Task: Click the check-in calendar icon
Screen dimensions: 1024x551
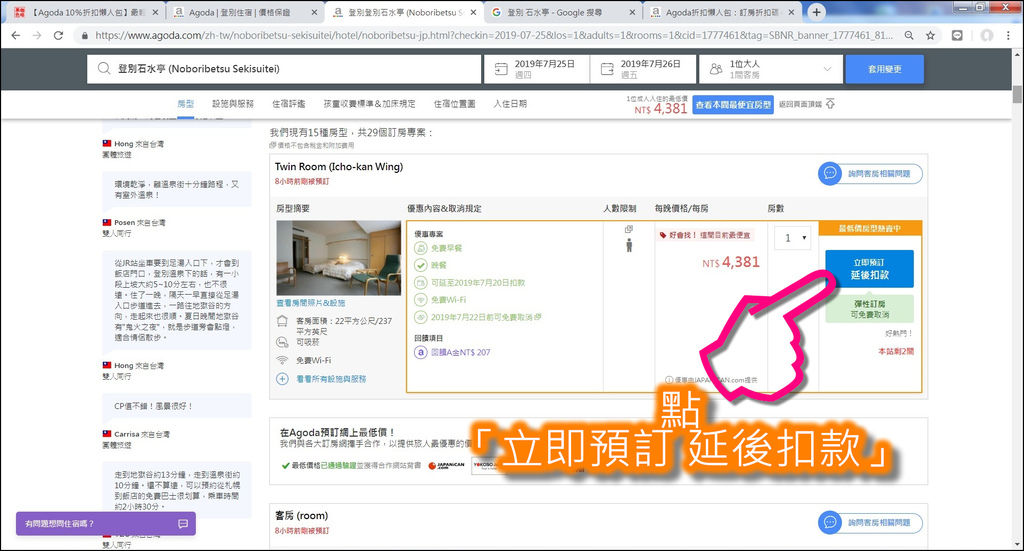Action: 501,69
